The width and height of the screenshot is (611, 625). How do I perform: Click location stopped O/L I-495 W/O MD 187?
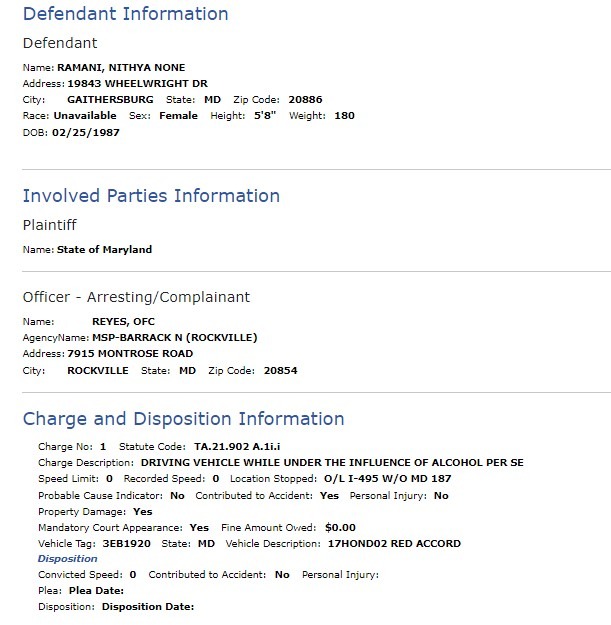[x=387, y=478]
